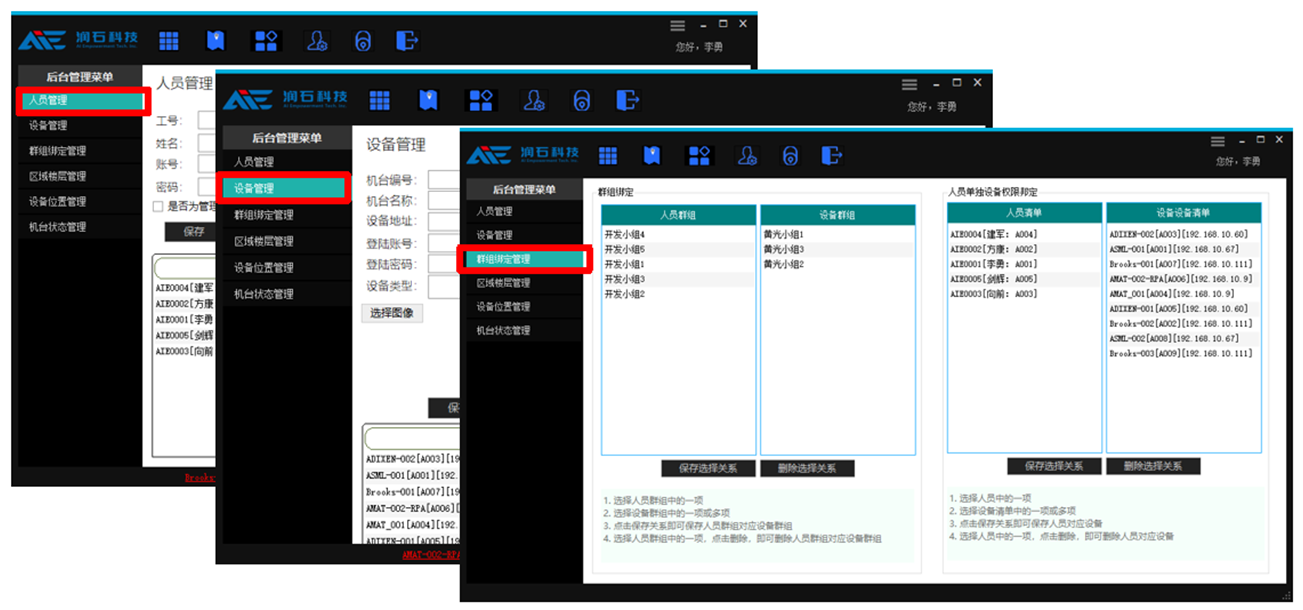1303x610 pixels.
Task: Click 保存选择关系 button under 群组绑定 panel
Action: 707,468
